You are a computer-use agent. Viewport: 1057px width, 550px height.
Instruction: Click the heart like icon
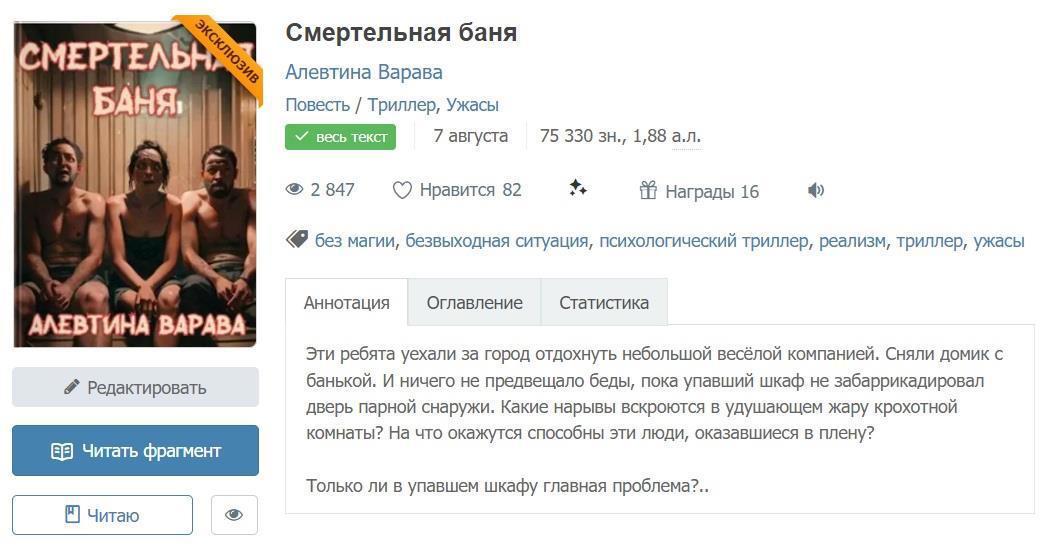pyautogui.click(x=402, y=190)
